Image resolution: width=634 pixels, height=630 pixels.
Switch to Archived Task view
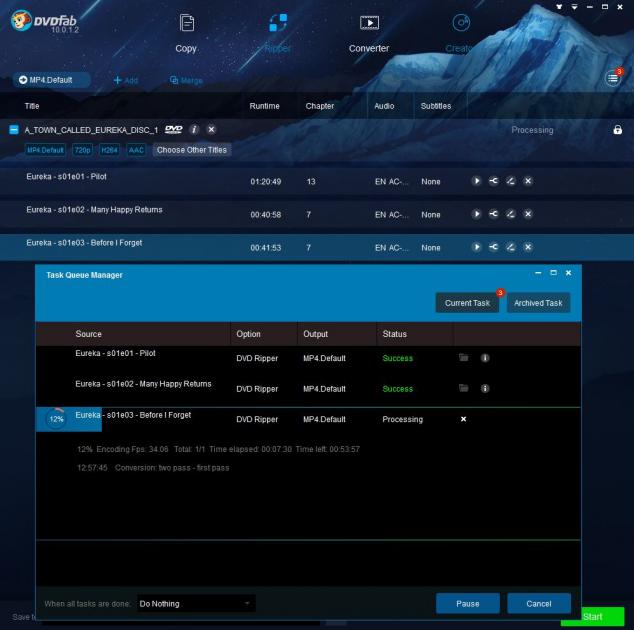pyautogui.click(x=538, y=303)
